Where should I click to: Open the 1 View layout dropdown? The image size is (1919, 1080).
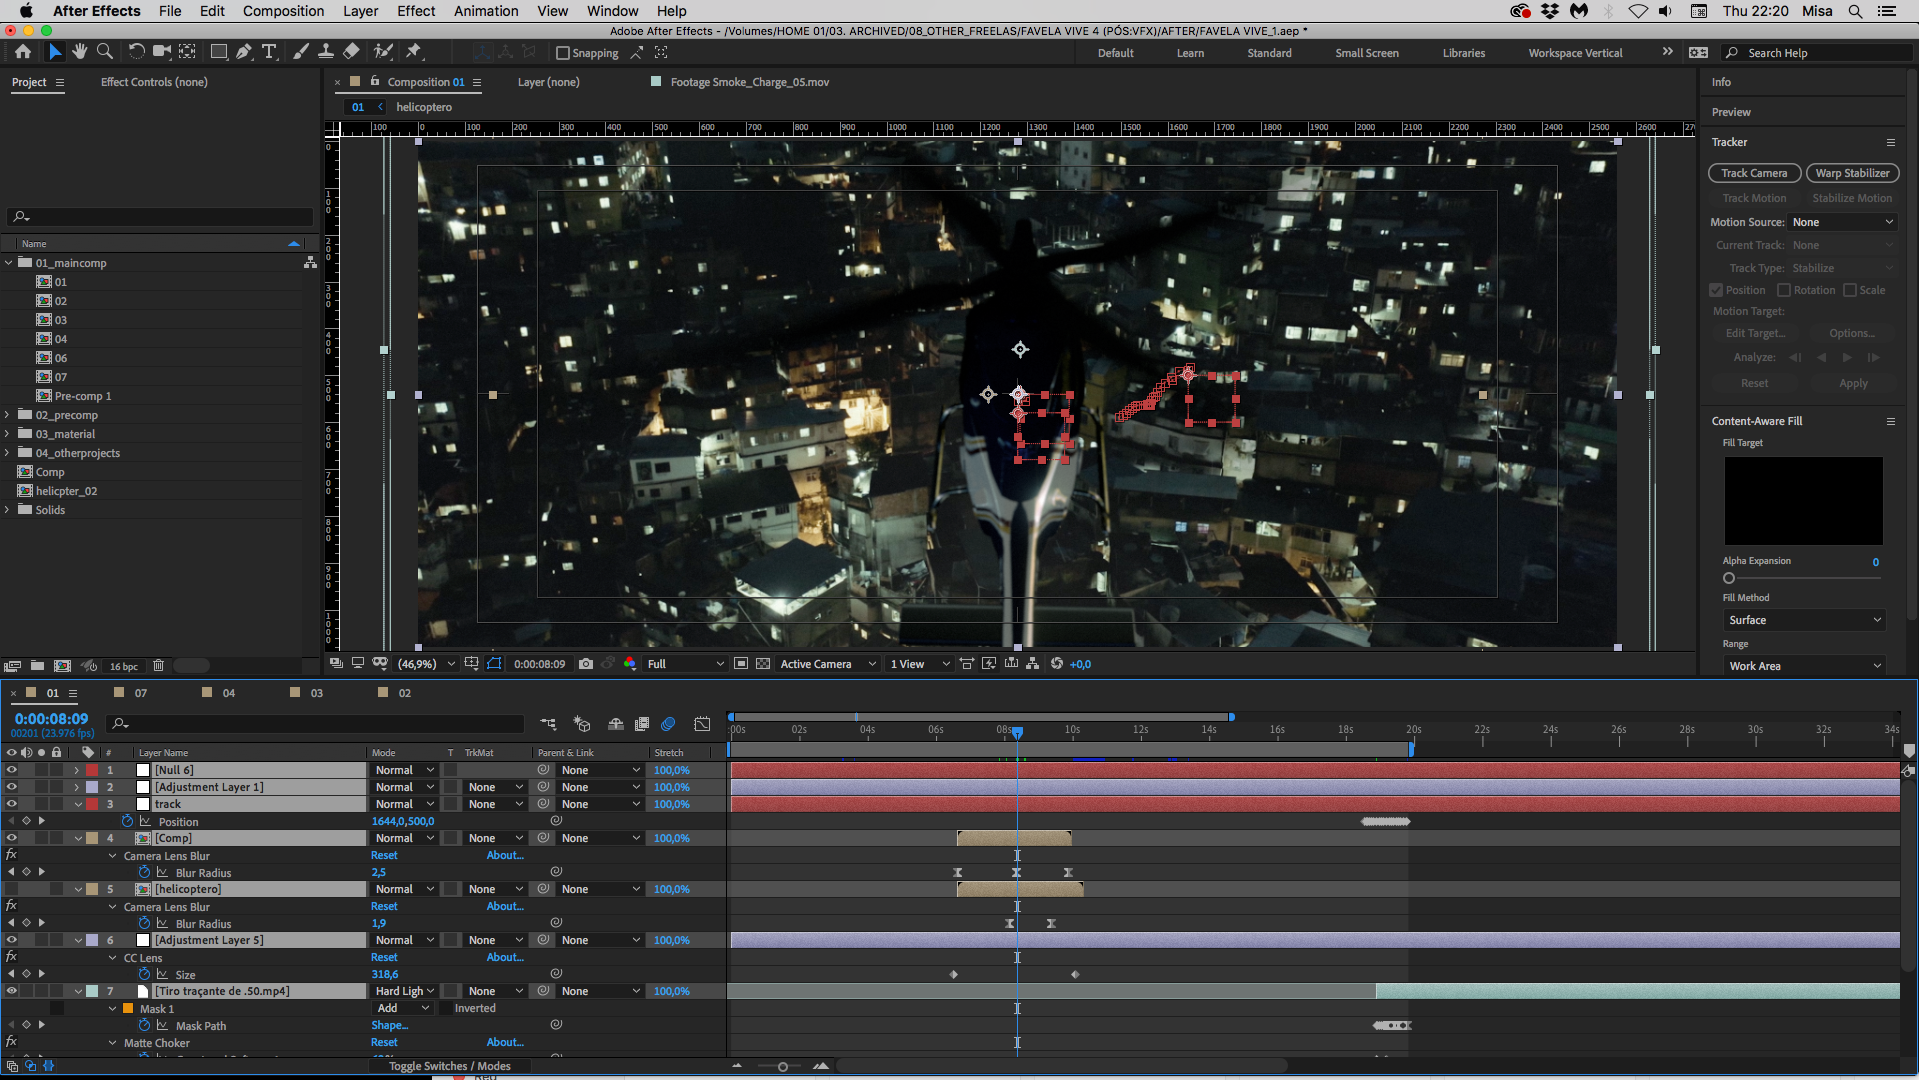tap(920, 664)
